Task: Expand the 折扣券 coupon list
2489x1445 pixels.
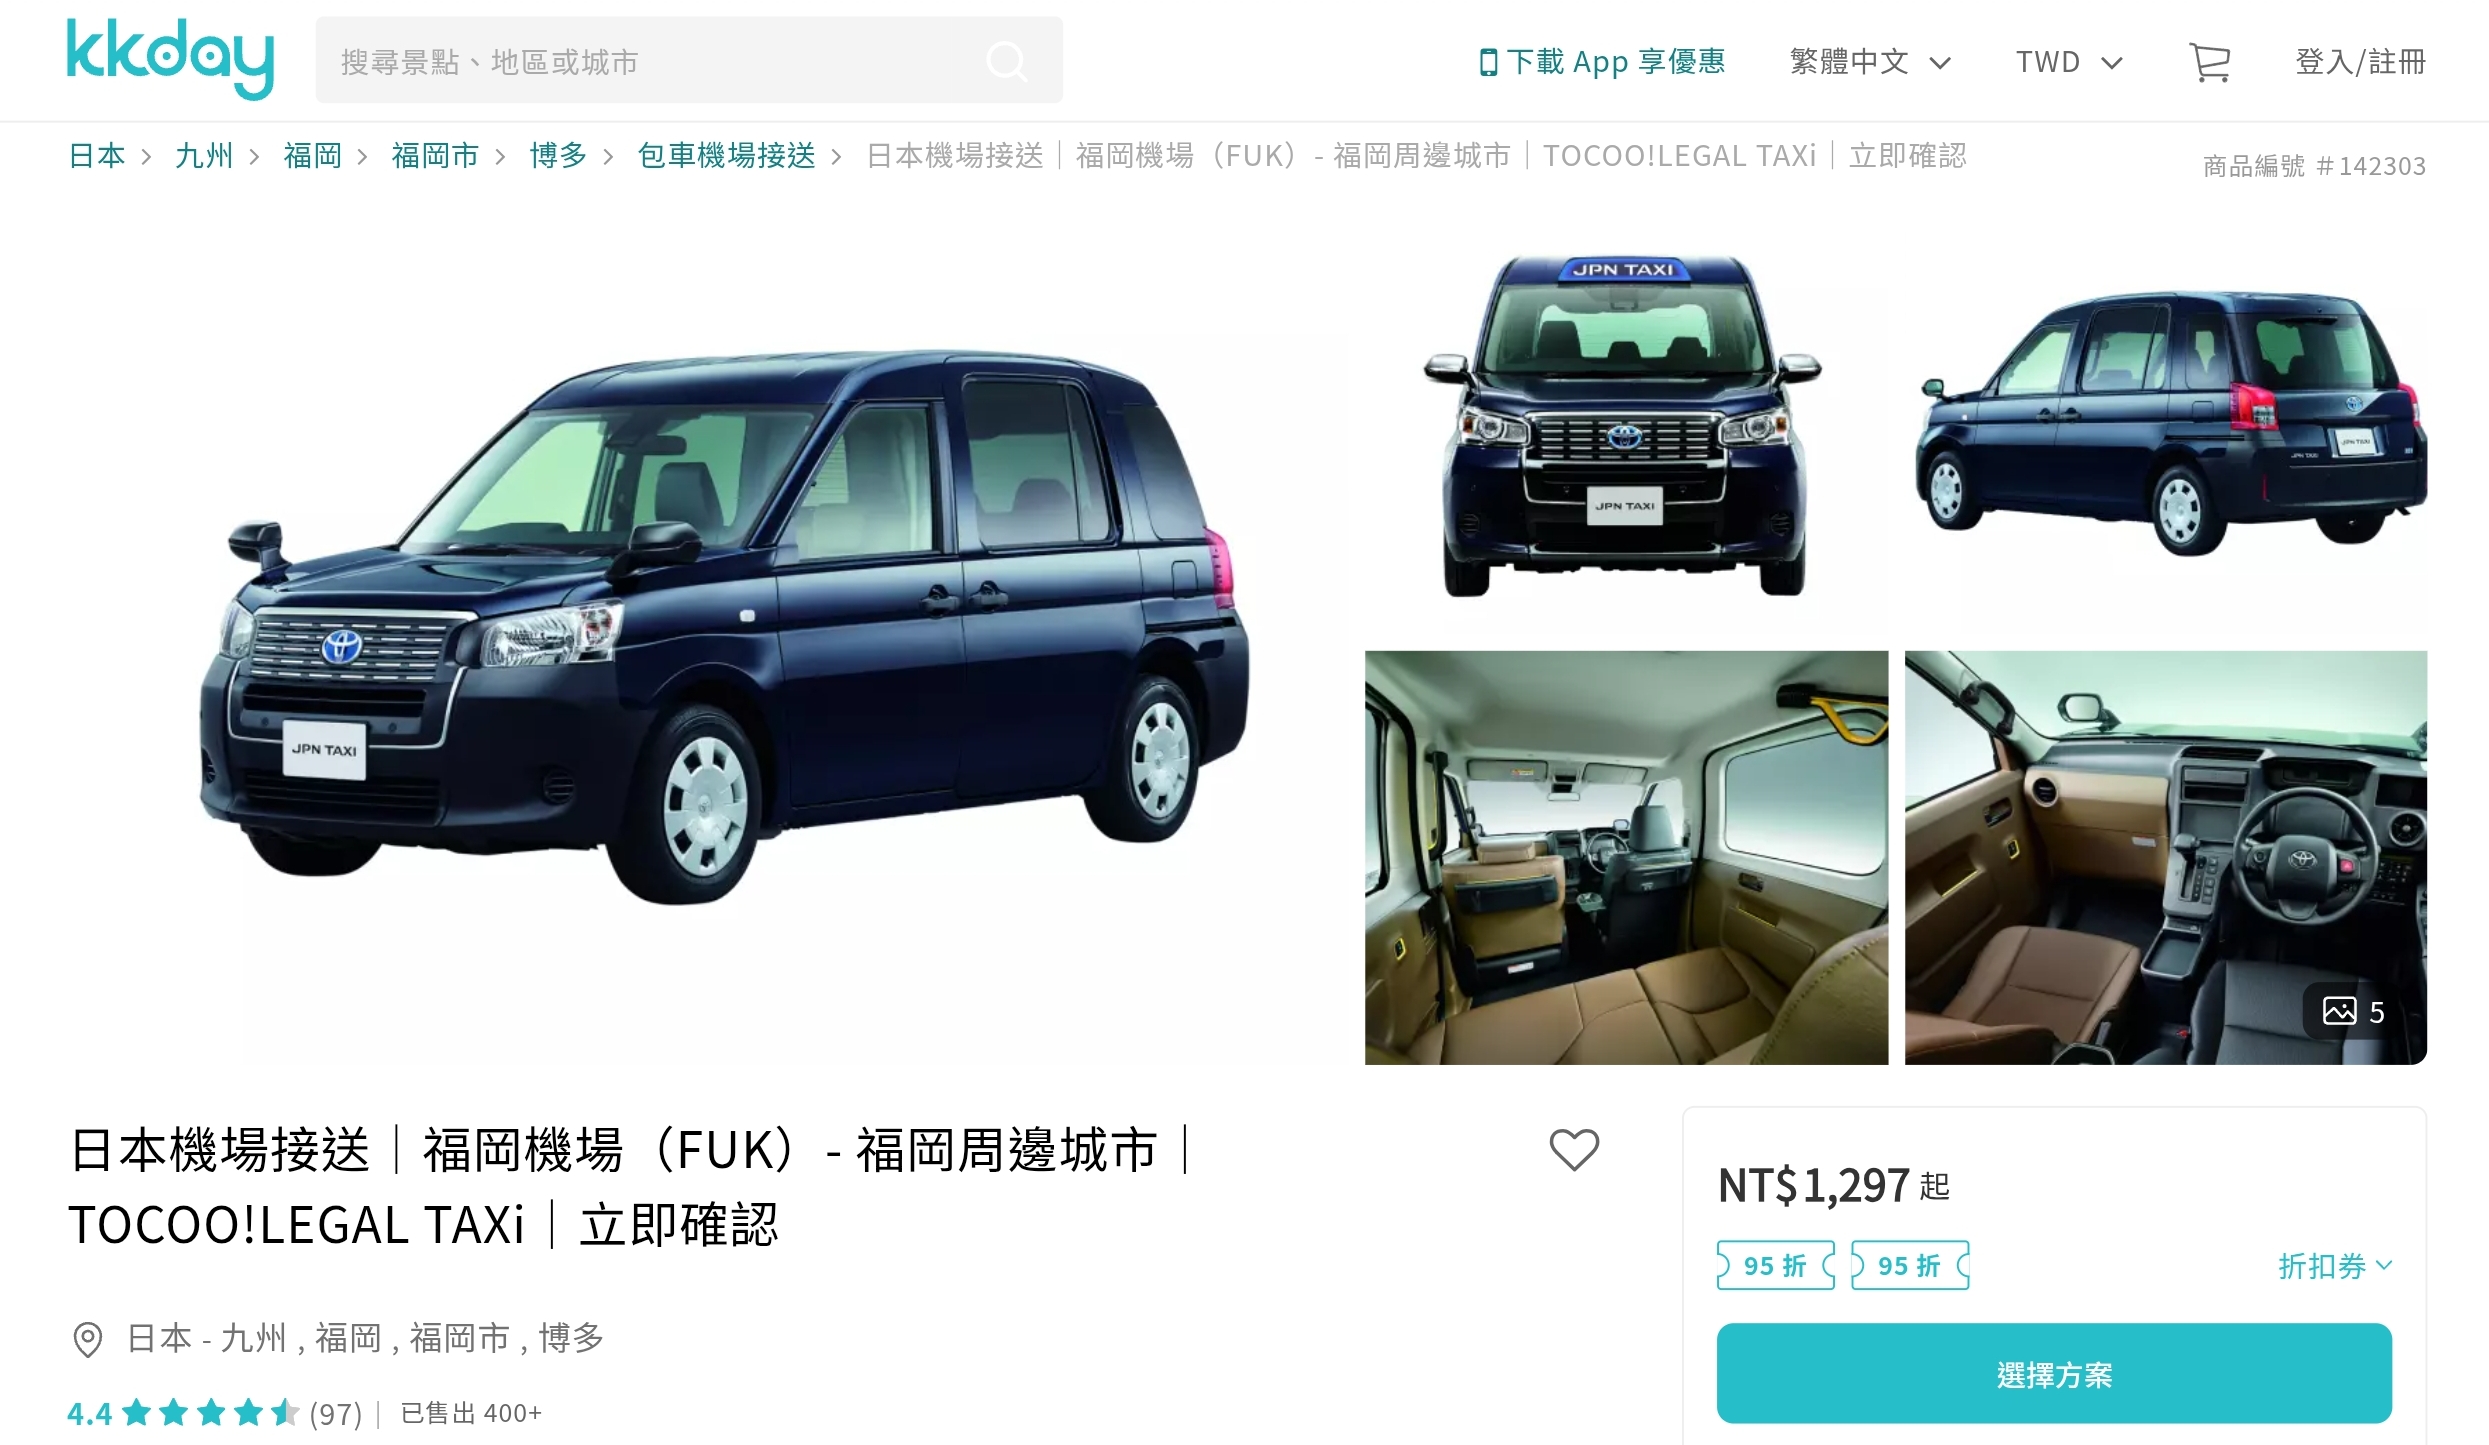Action: [x=2335, y=1266]
